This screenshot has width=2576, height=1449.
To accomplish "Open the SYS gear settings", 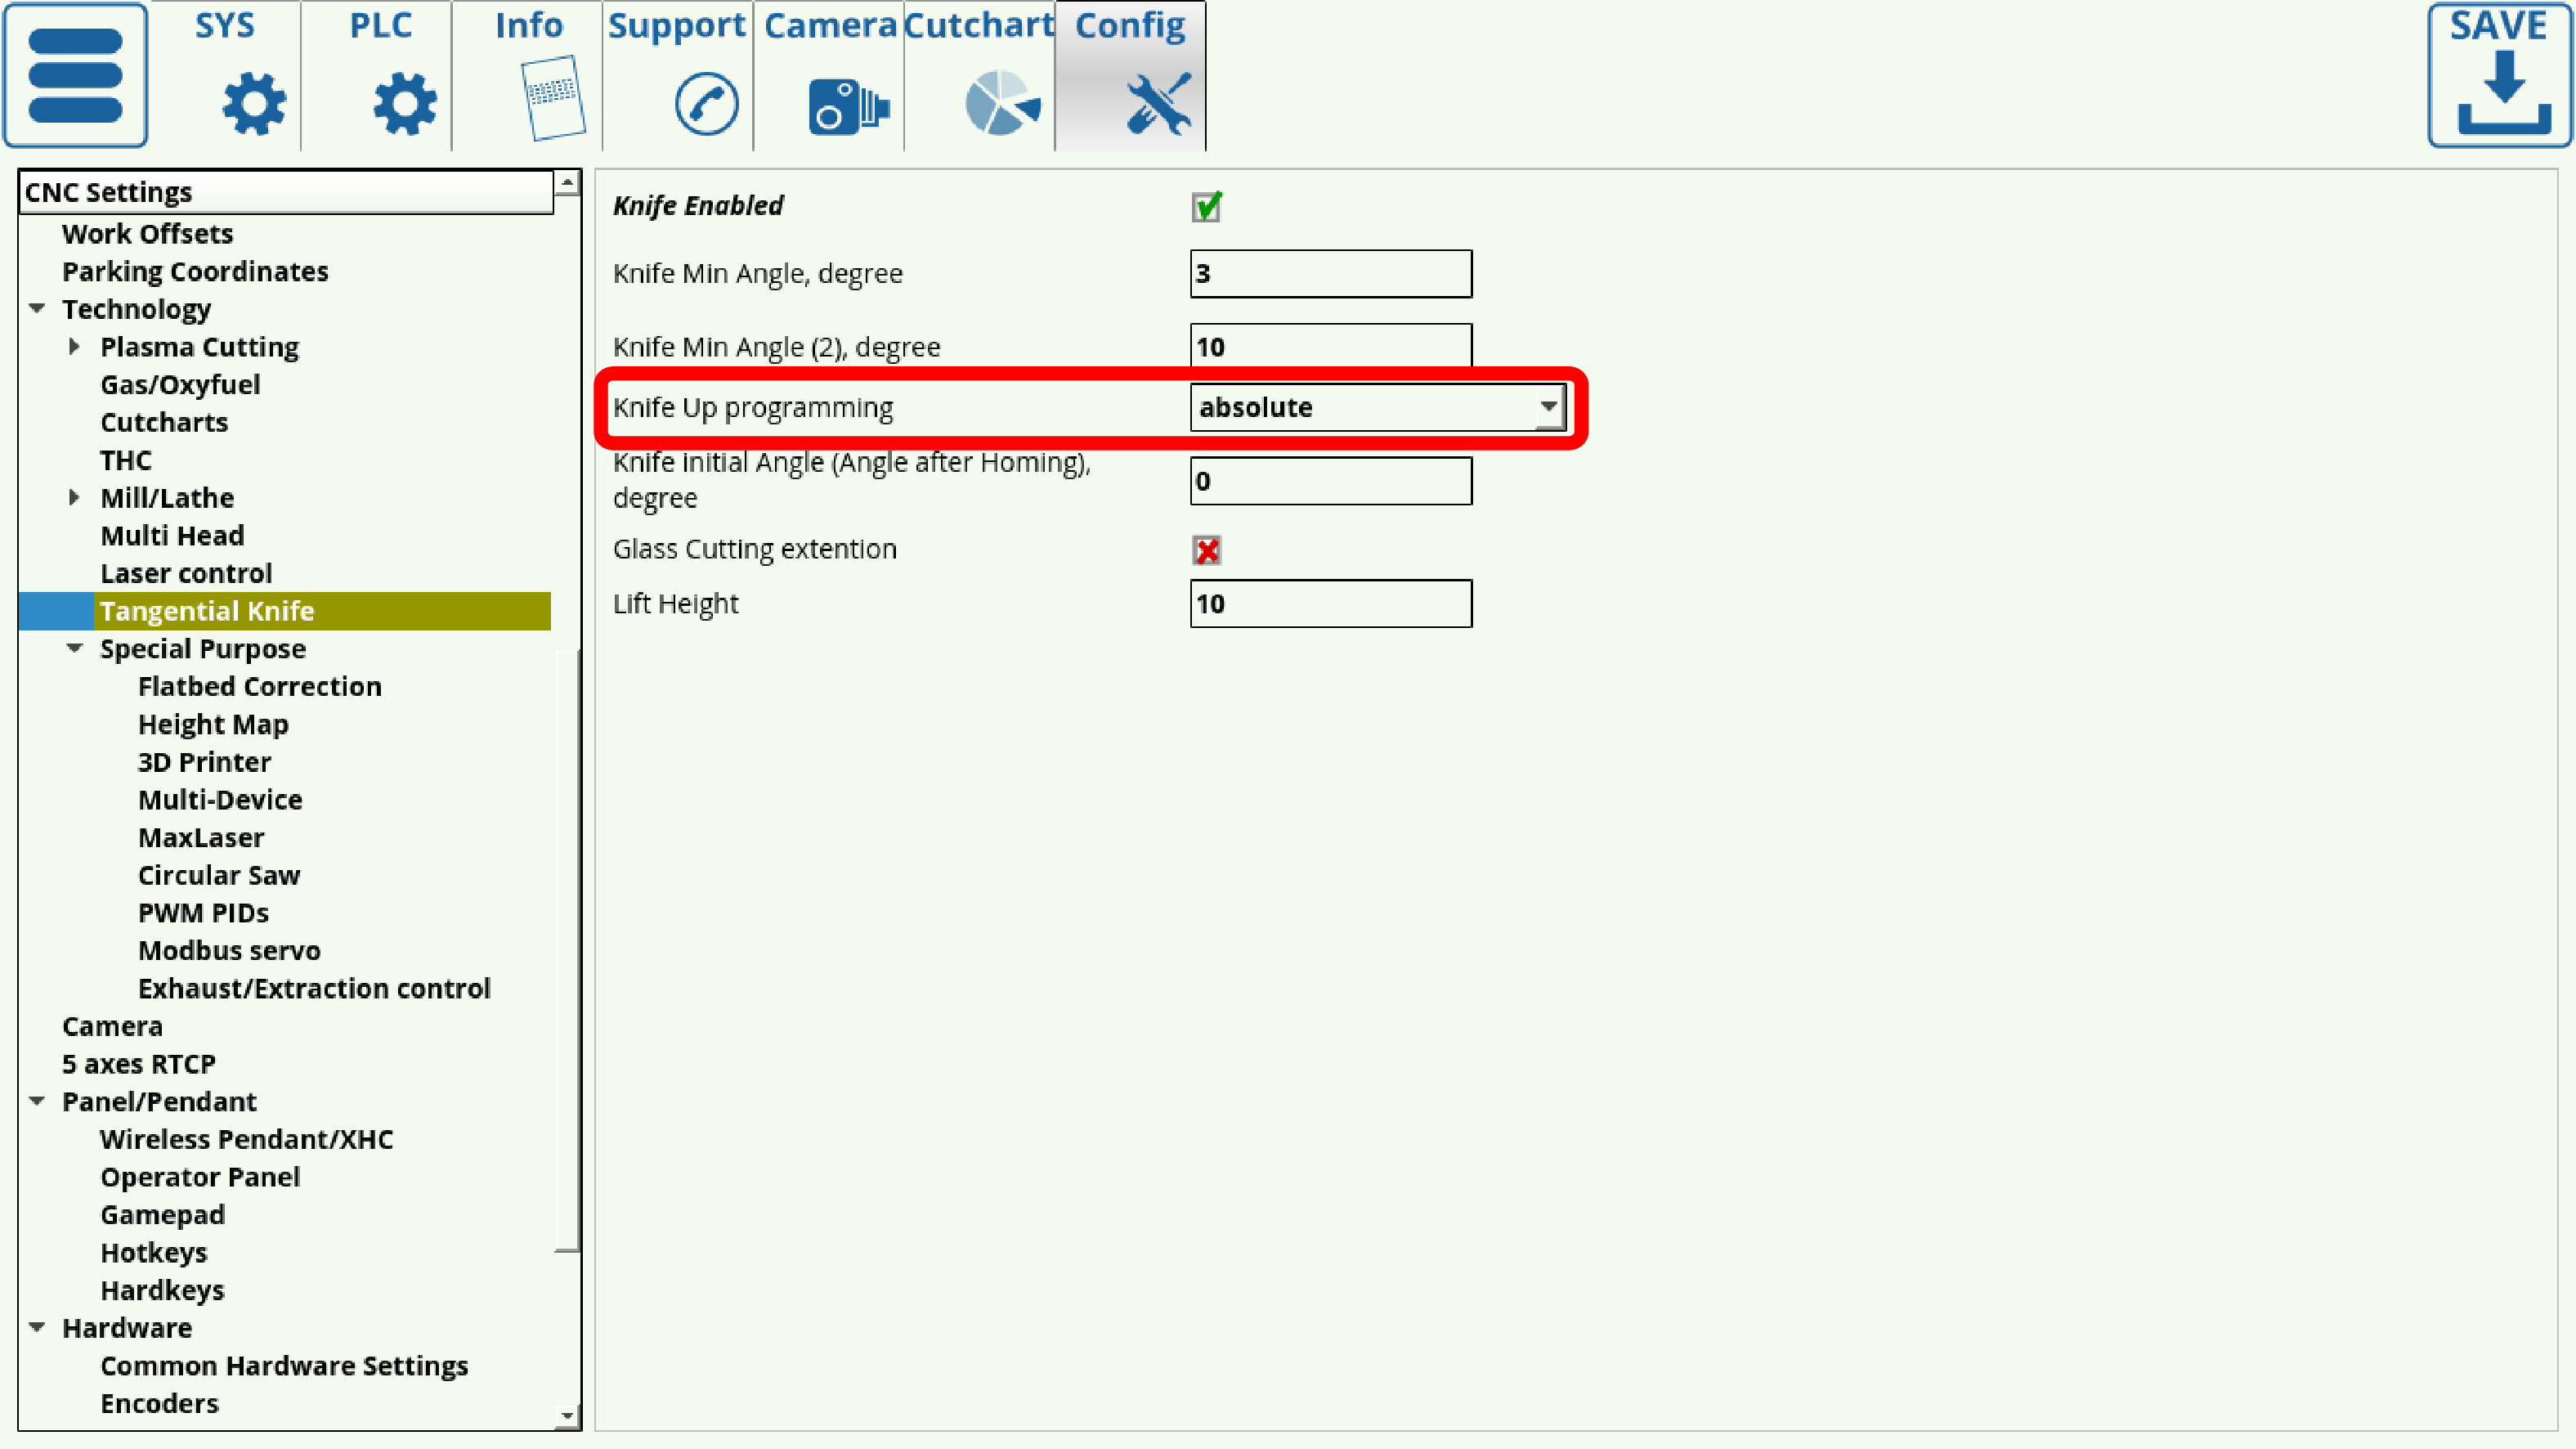I will tap(253, 103).
